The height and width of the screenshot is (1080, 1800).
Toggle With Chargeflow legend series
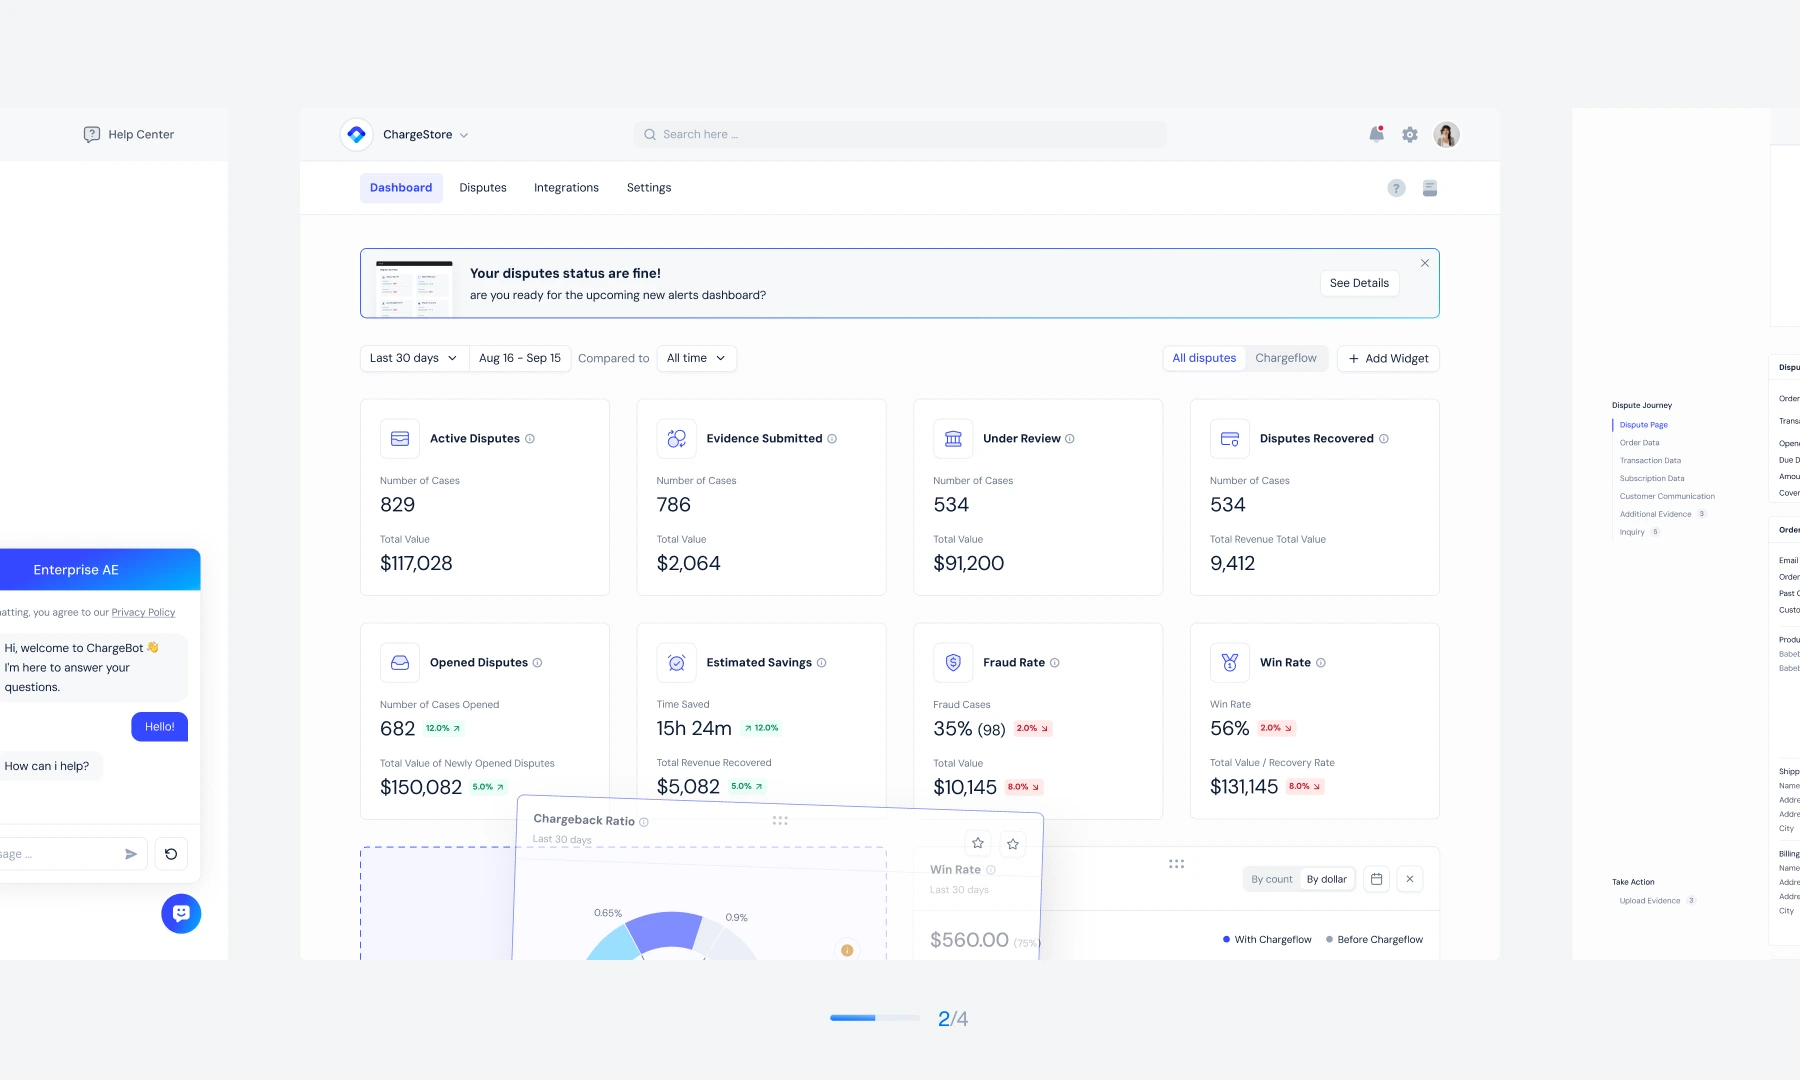(1267, 939)
